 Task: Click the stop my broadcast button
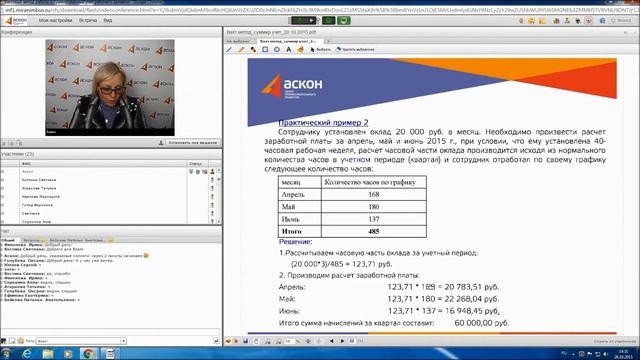pos(193,143)
